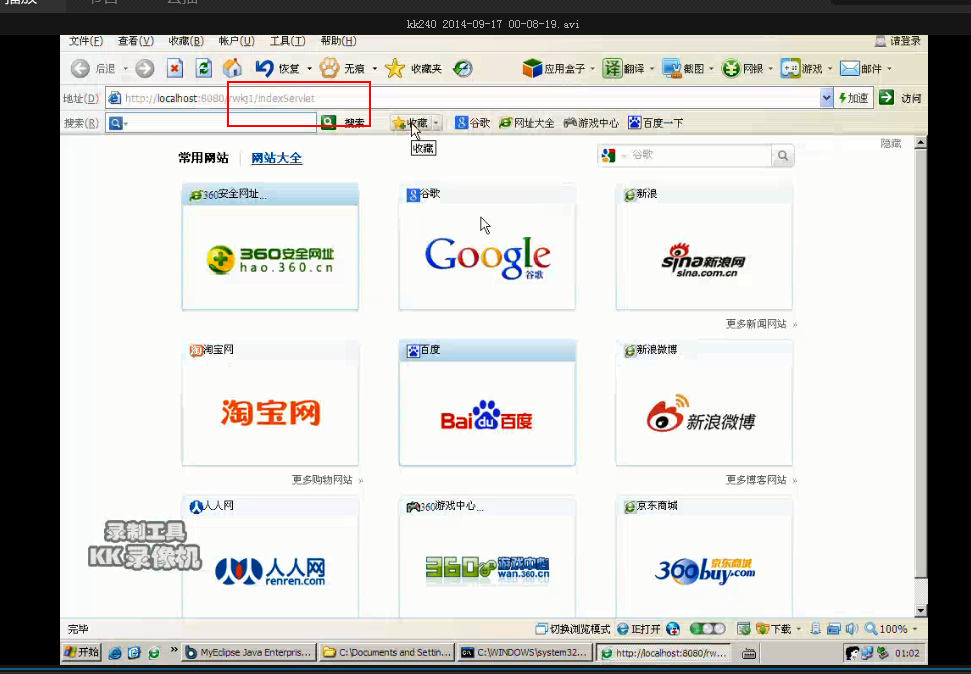
Task: Open 收藏夹 favorites star in toolbar
Action: (394, 68)
